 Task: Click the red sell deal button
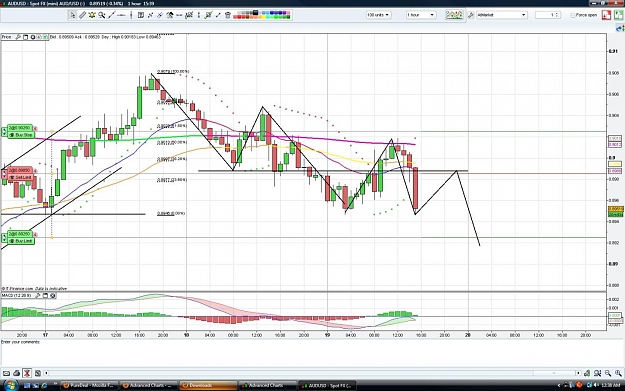click(x=606, y=15)
